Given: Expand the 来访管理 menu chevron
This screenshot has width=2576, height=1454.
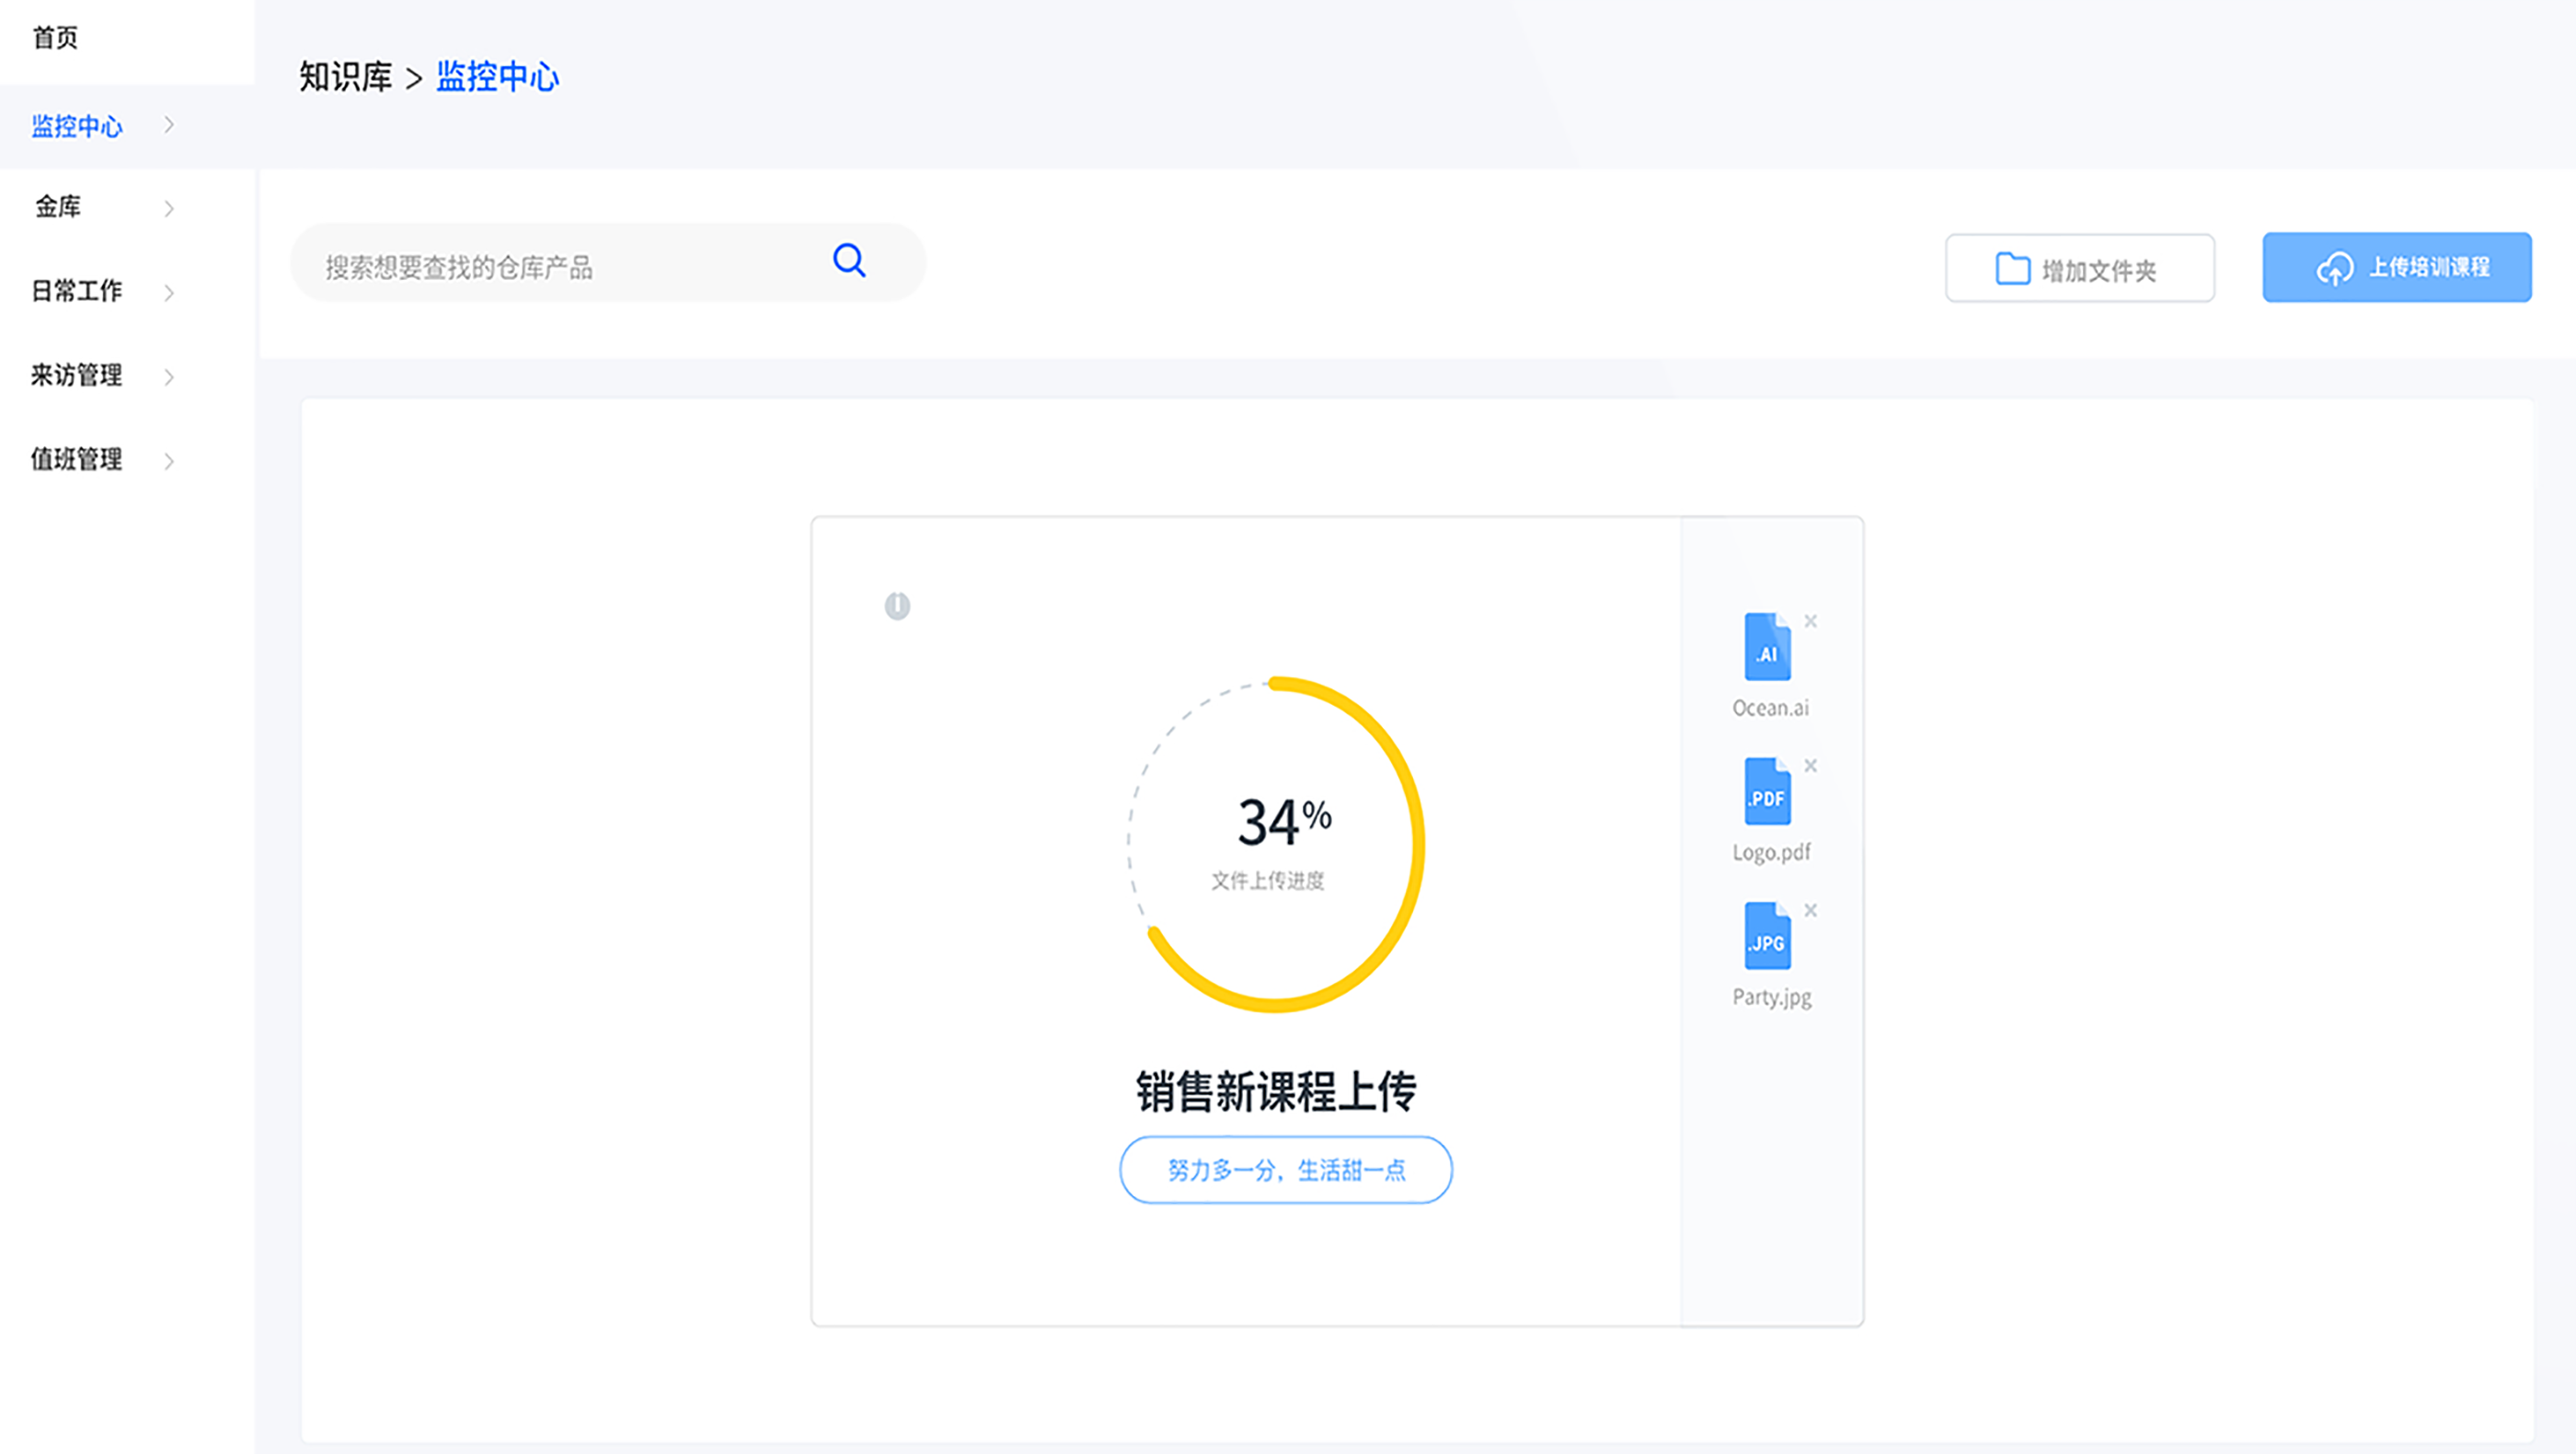Looking at the screenshot, I should point(169,376).
